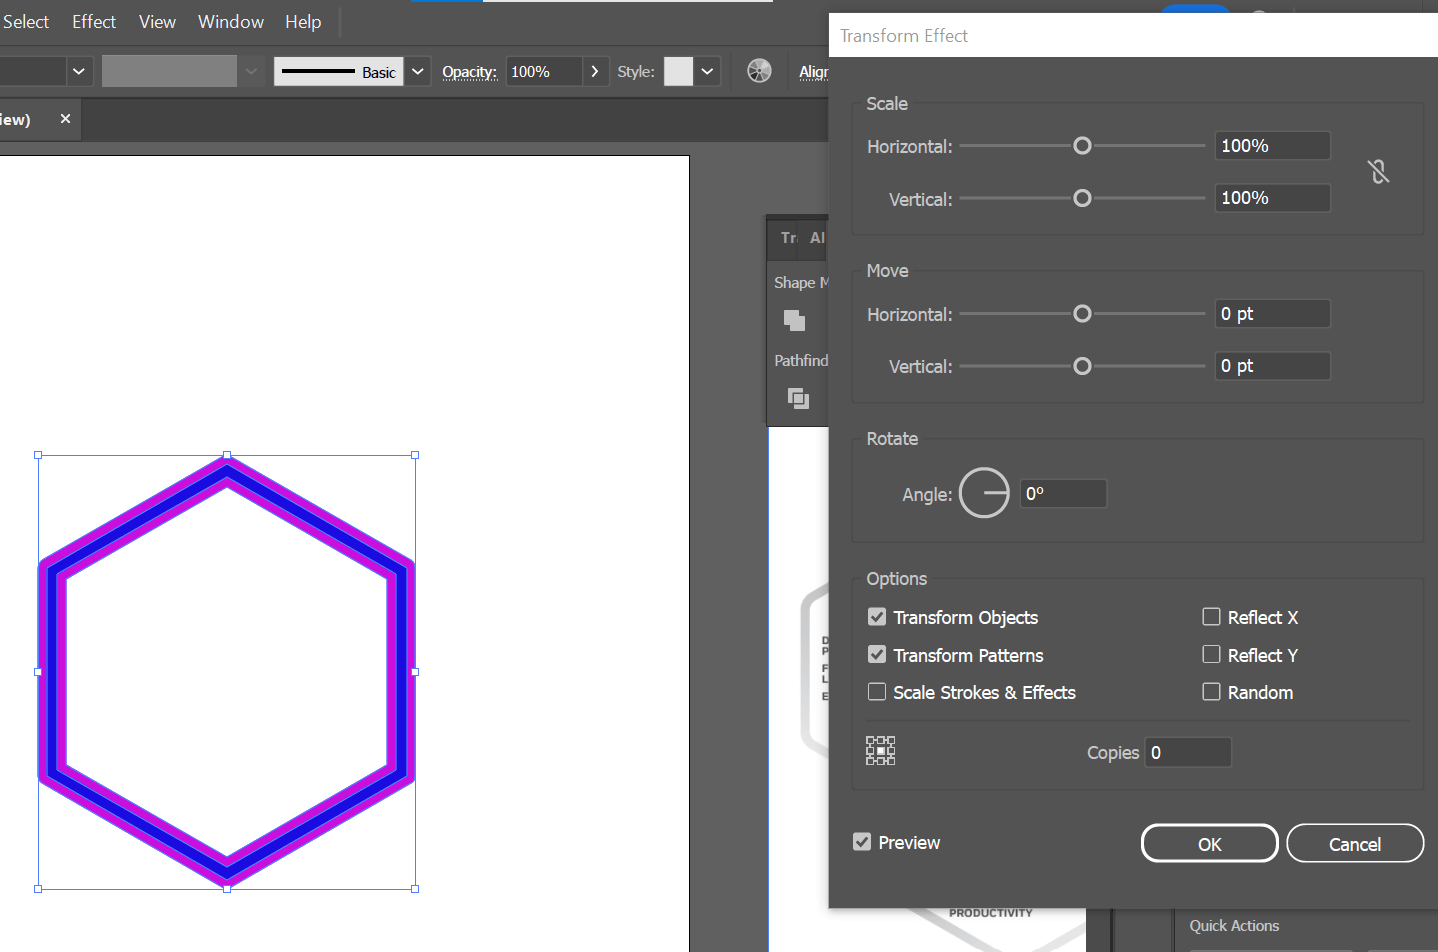Click the Opacity options arrow
This screenshot has width=1438, height=952.
click(595, 71)
